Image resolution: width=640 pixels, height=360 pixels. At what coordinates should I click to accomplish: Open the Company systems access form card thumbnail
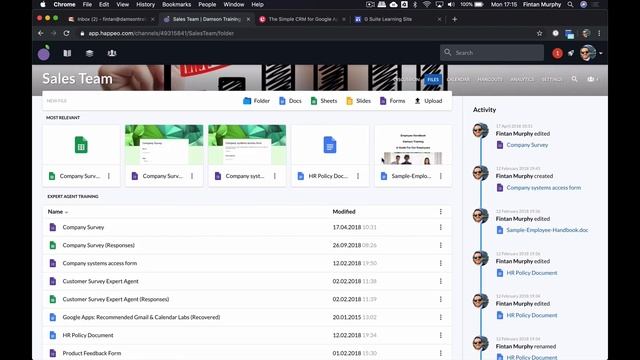[x=247, y=145]
